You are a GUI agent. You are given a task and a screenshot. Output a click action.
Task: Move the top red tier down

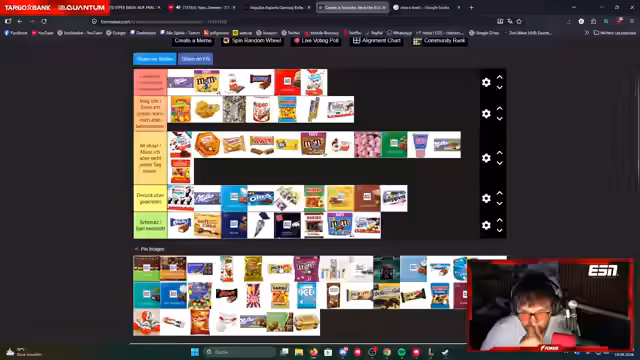coord(500,87)
